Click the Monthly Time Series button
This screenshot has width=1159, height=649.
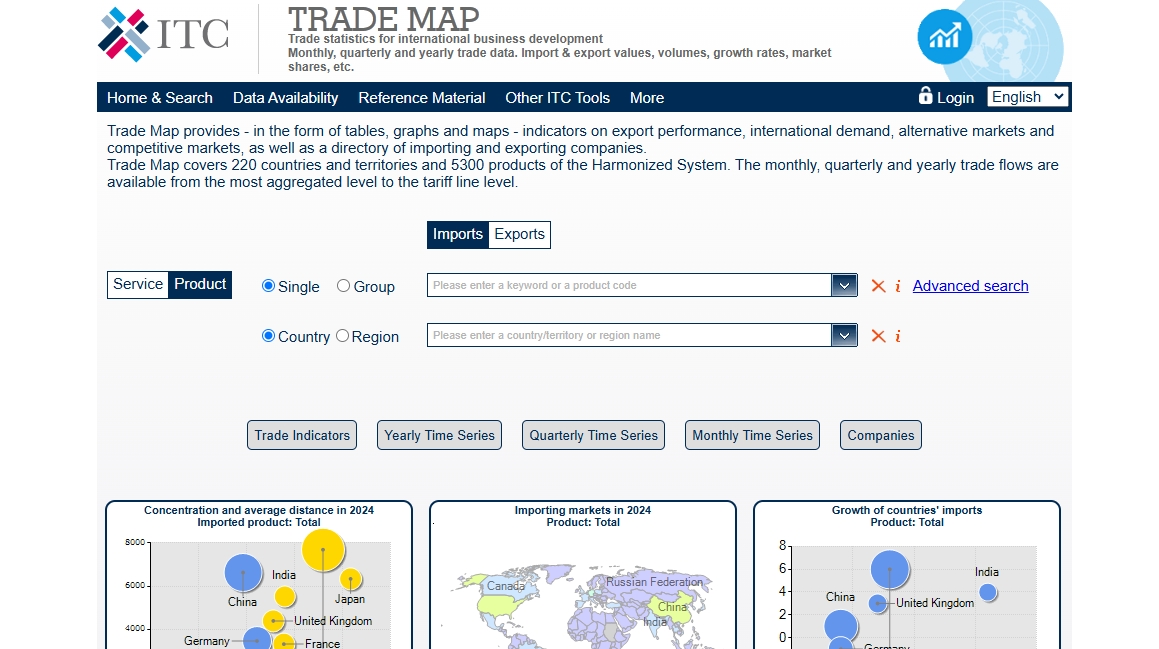point(752,435)
